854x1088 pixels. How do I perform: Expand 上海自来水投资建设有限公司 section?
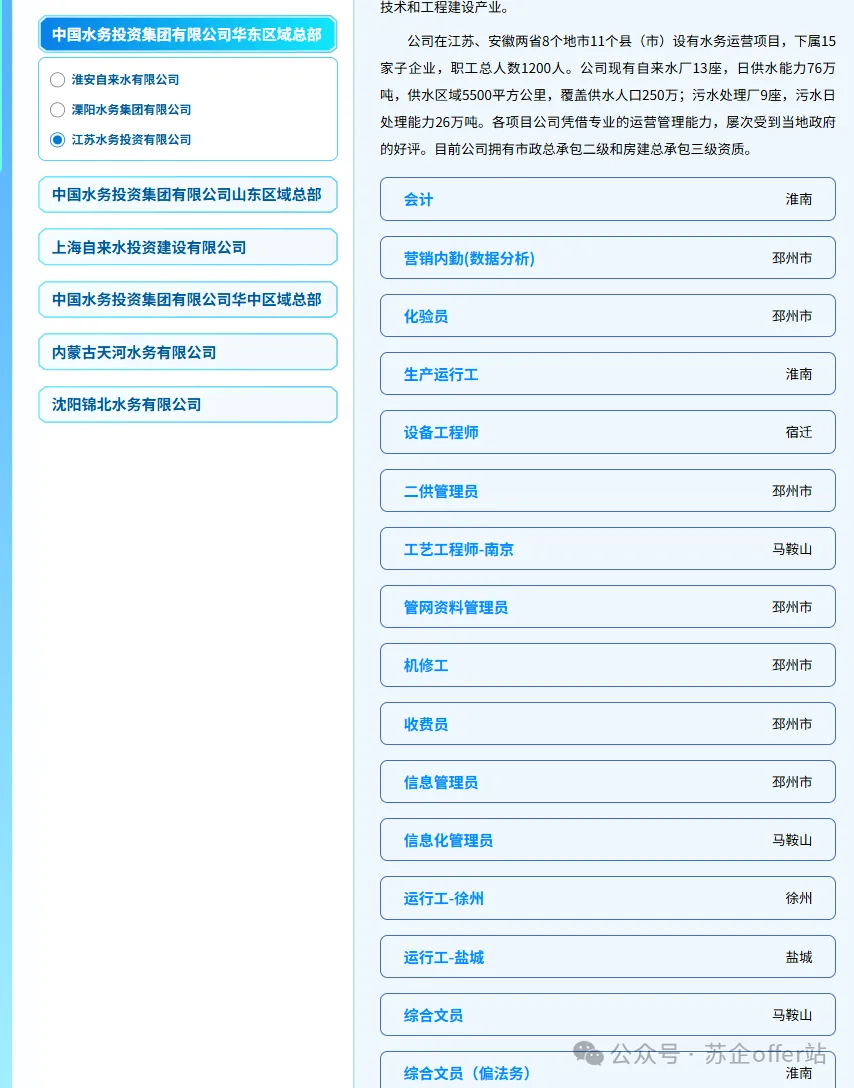coord(187,247)
